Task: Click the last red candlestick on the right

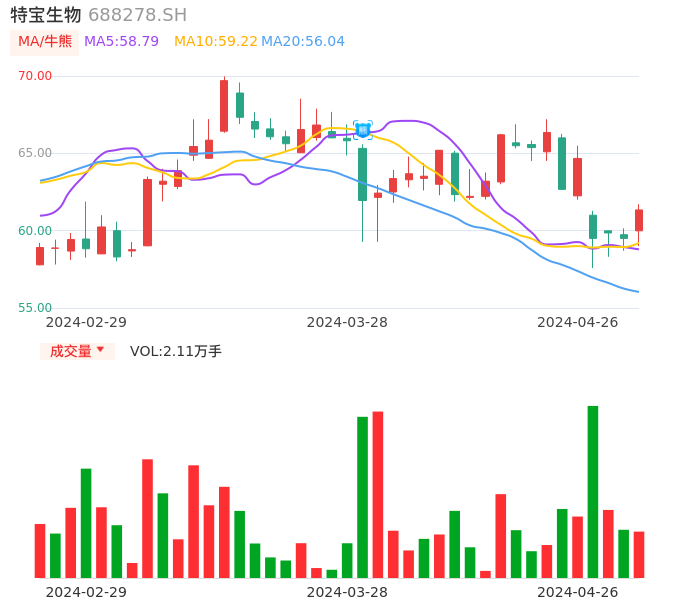Action: (639, 220)
